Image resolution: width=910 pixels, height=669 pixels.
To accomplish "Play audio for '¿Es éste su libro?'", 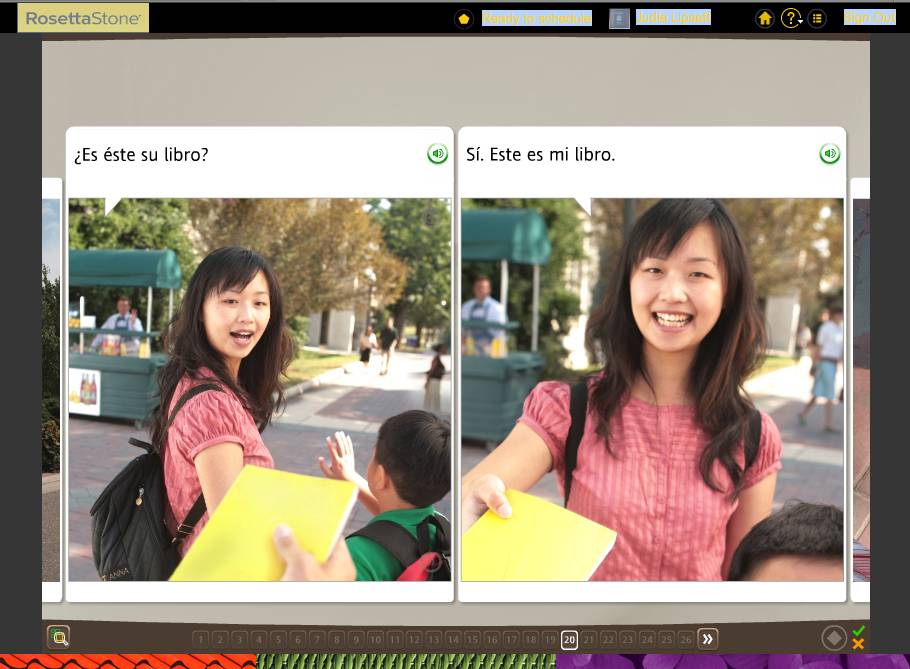I will 438,154.
